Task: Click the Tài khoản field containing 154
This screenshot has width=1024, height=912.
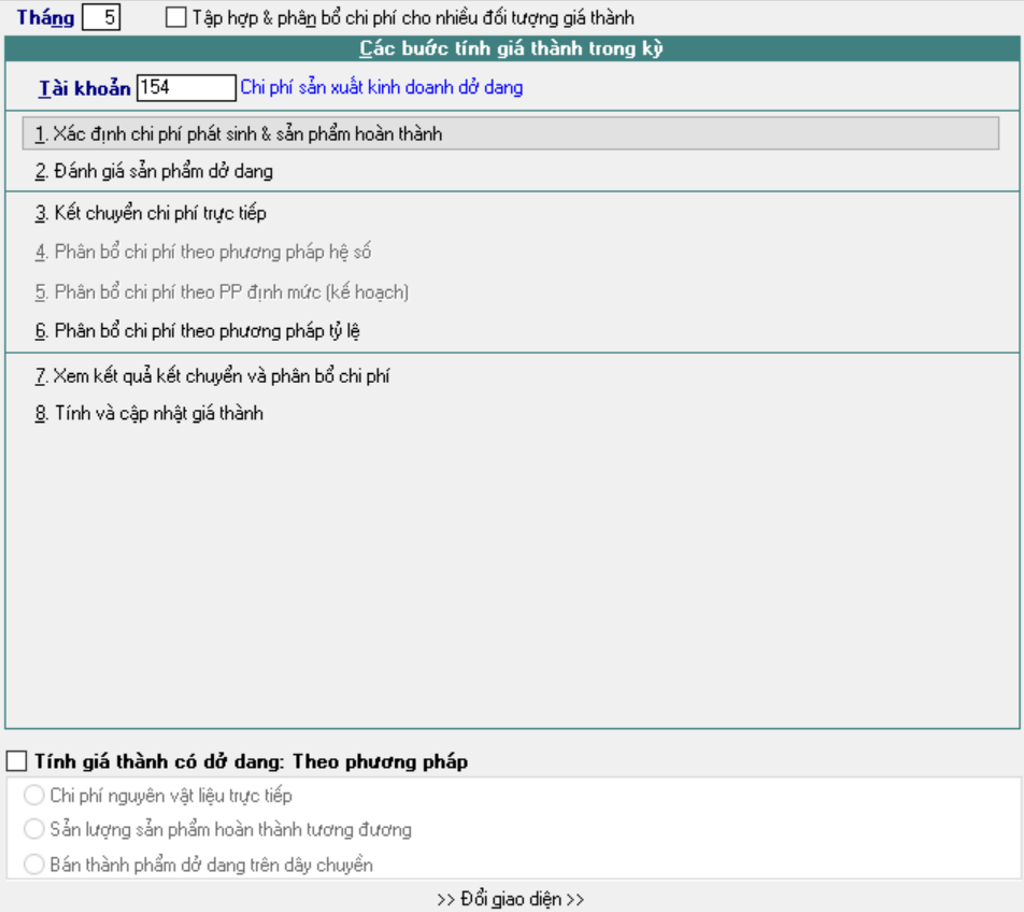Action: point(186,88)
